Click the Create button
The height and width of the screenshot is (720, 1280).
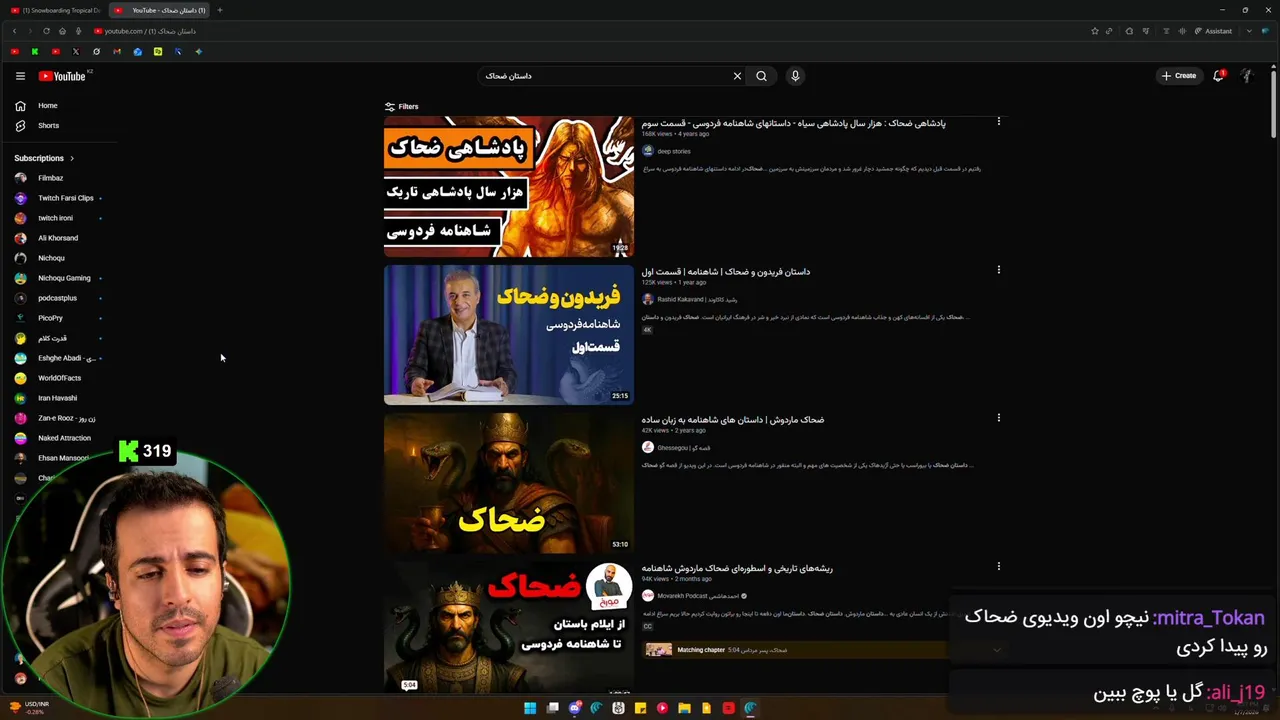coord(1179,76)
